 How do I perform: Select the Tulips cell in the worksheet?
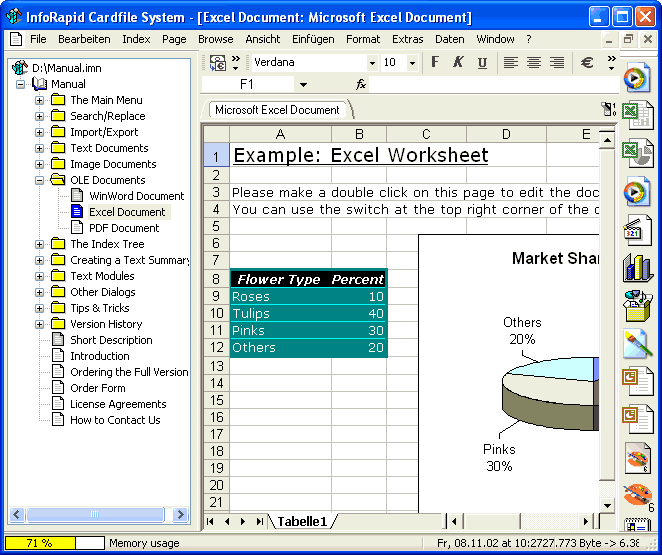(281, 314)
